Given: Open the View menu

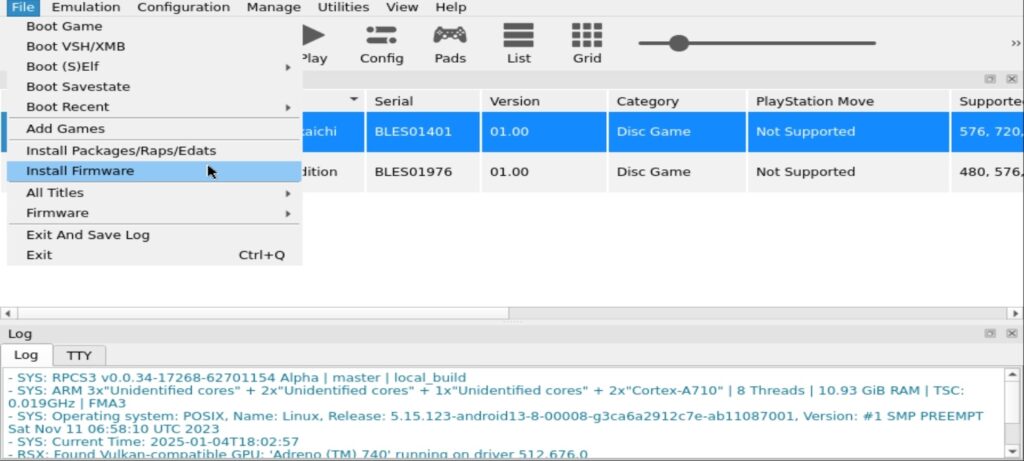Looking at the screenshot, I should 402,7.
